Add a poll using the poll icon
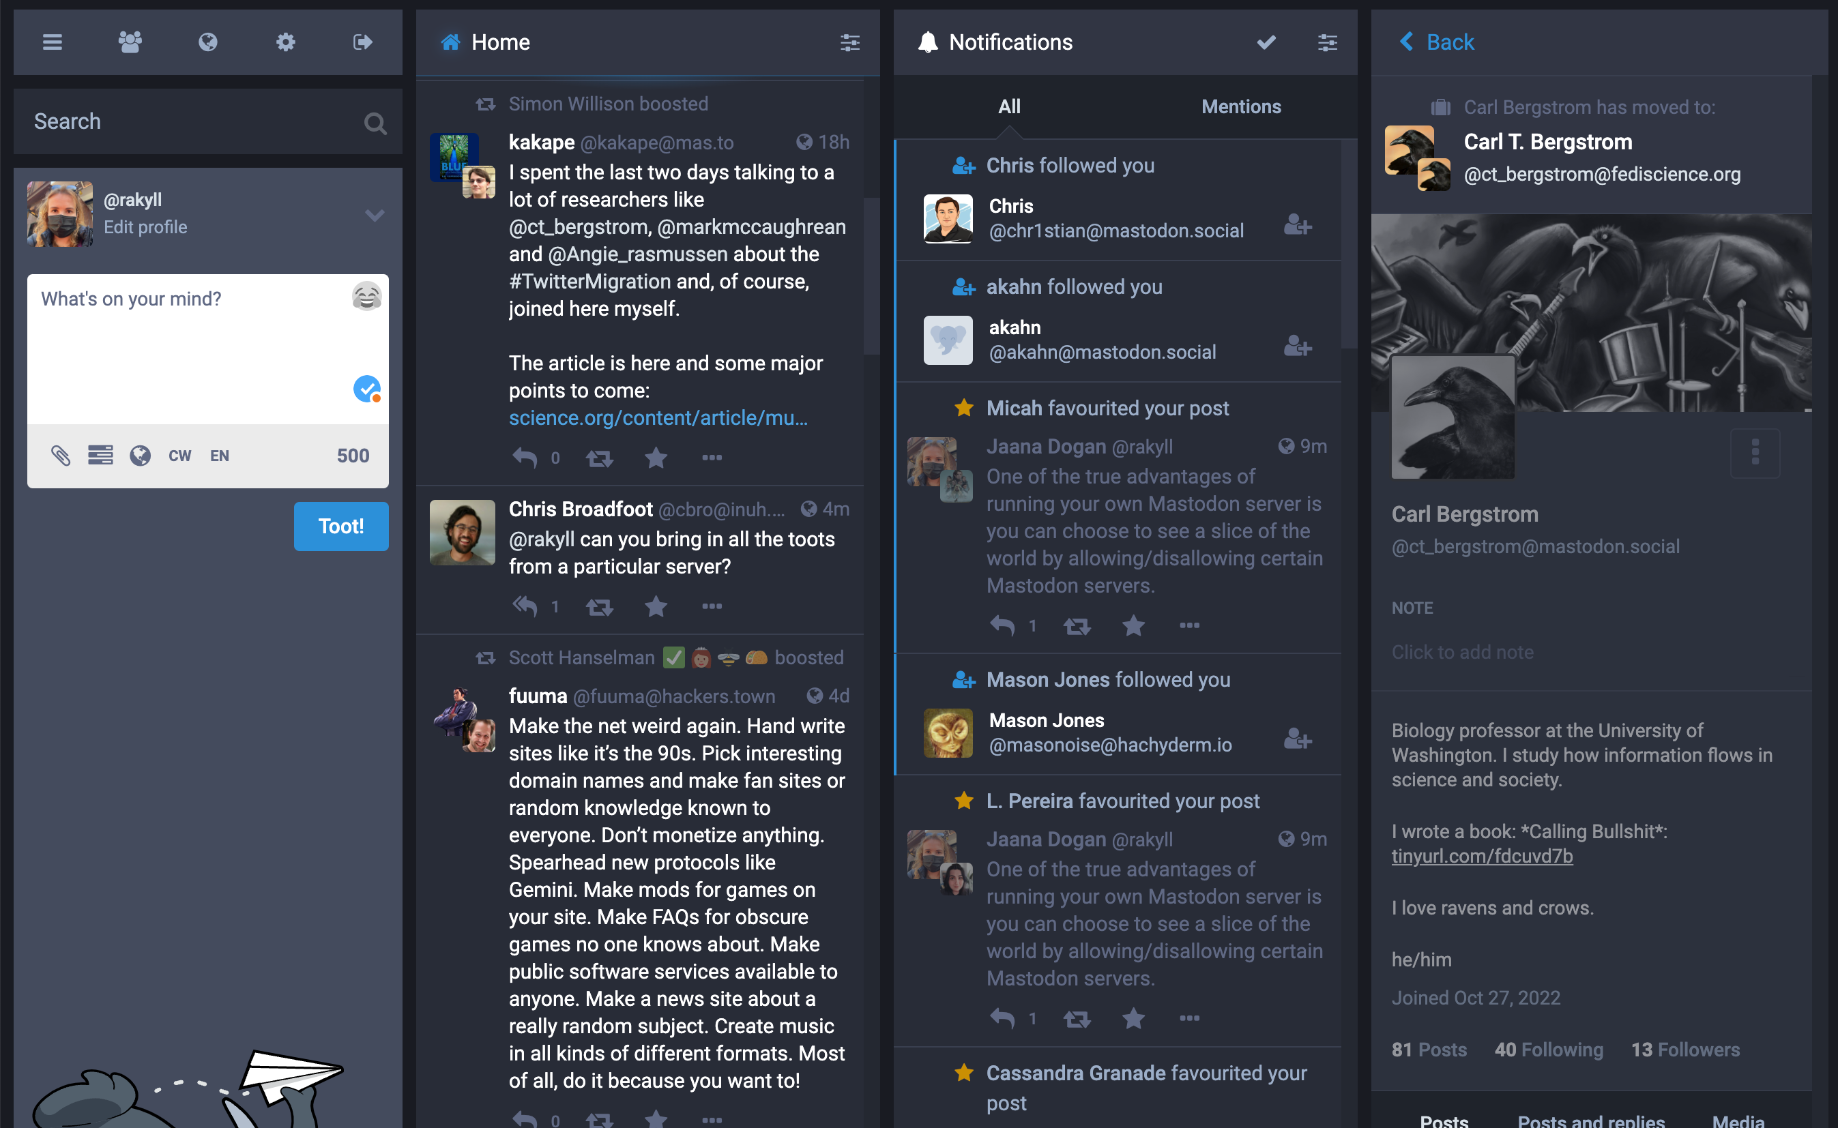Viewport: 1838px width, 1128px height. 100,456
